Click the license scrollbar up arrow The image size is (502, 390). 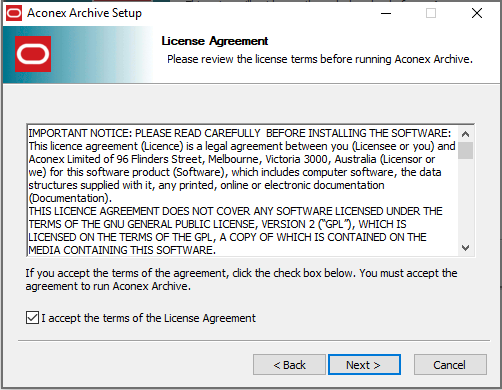tap(466, 134)
